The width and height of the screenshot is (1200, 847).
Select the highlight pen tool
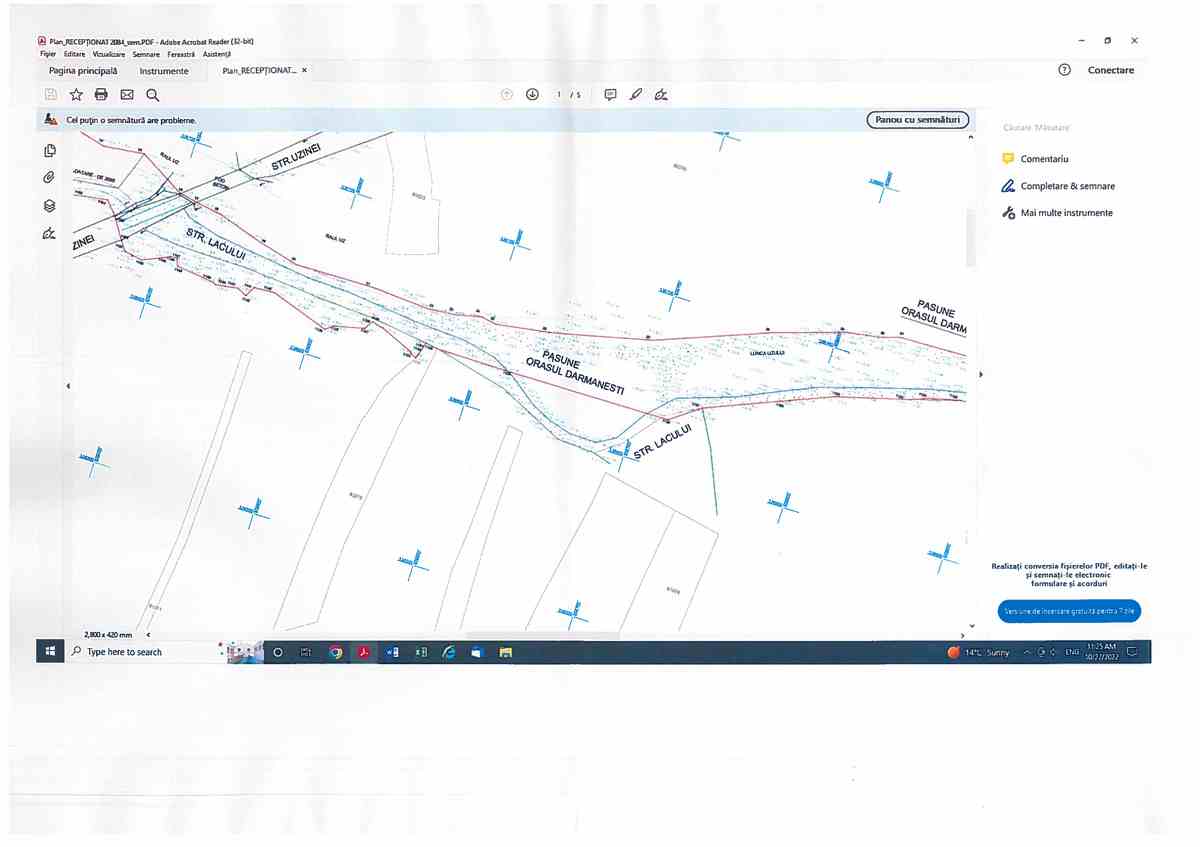pos(635,95)
